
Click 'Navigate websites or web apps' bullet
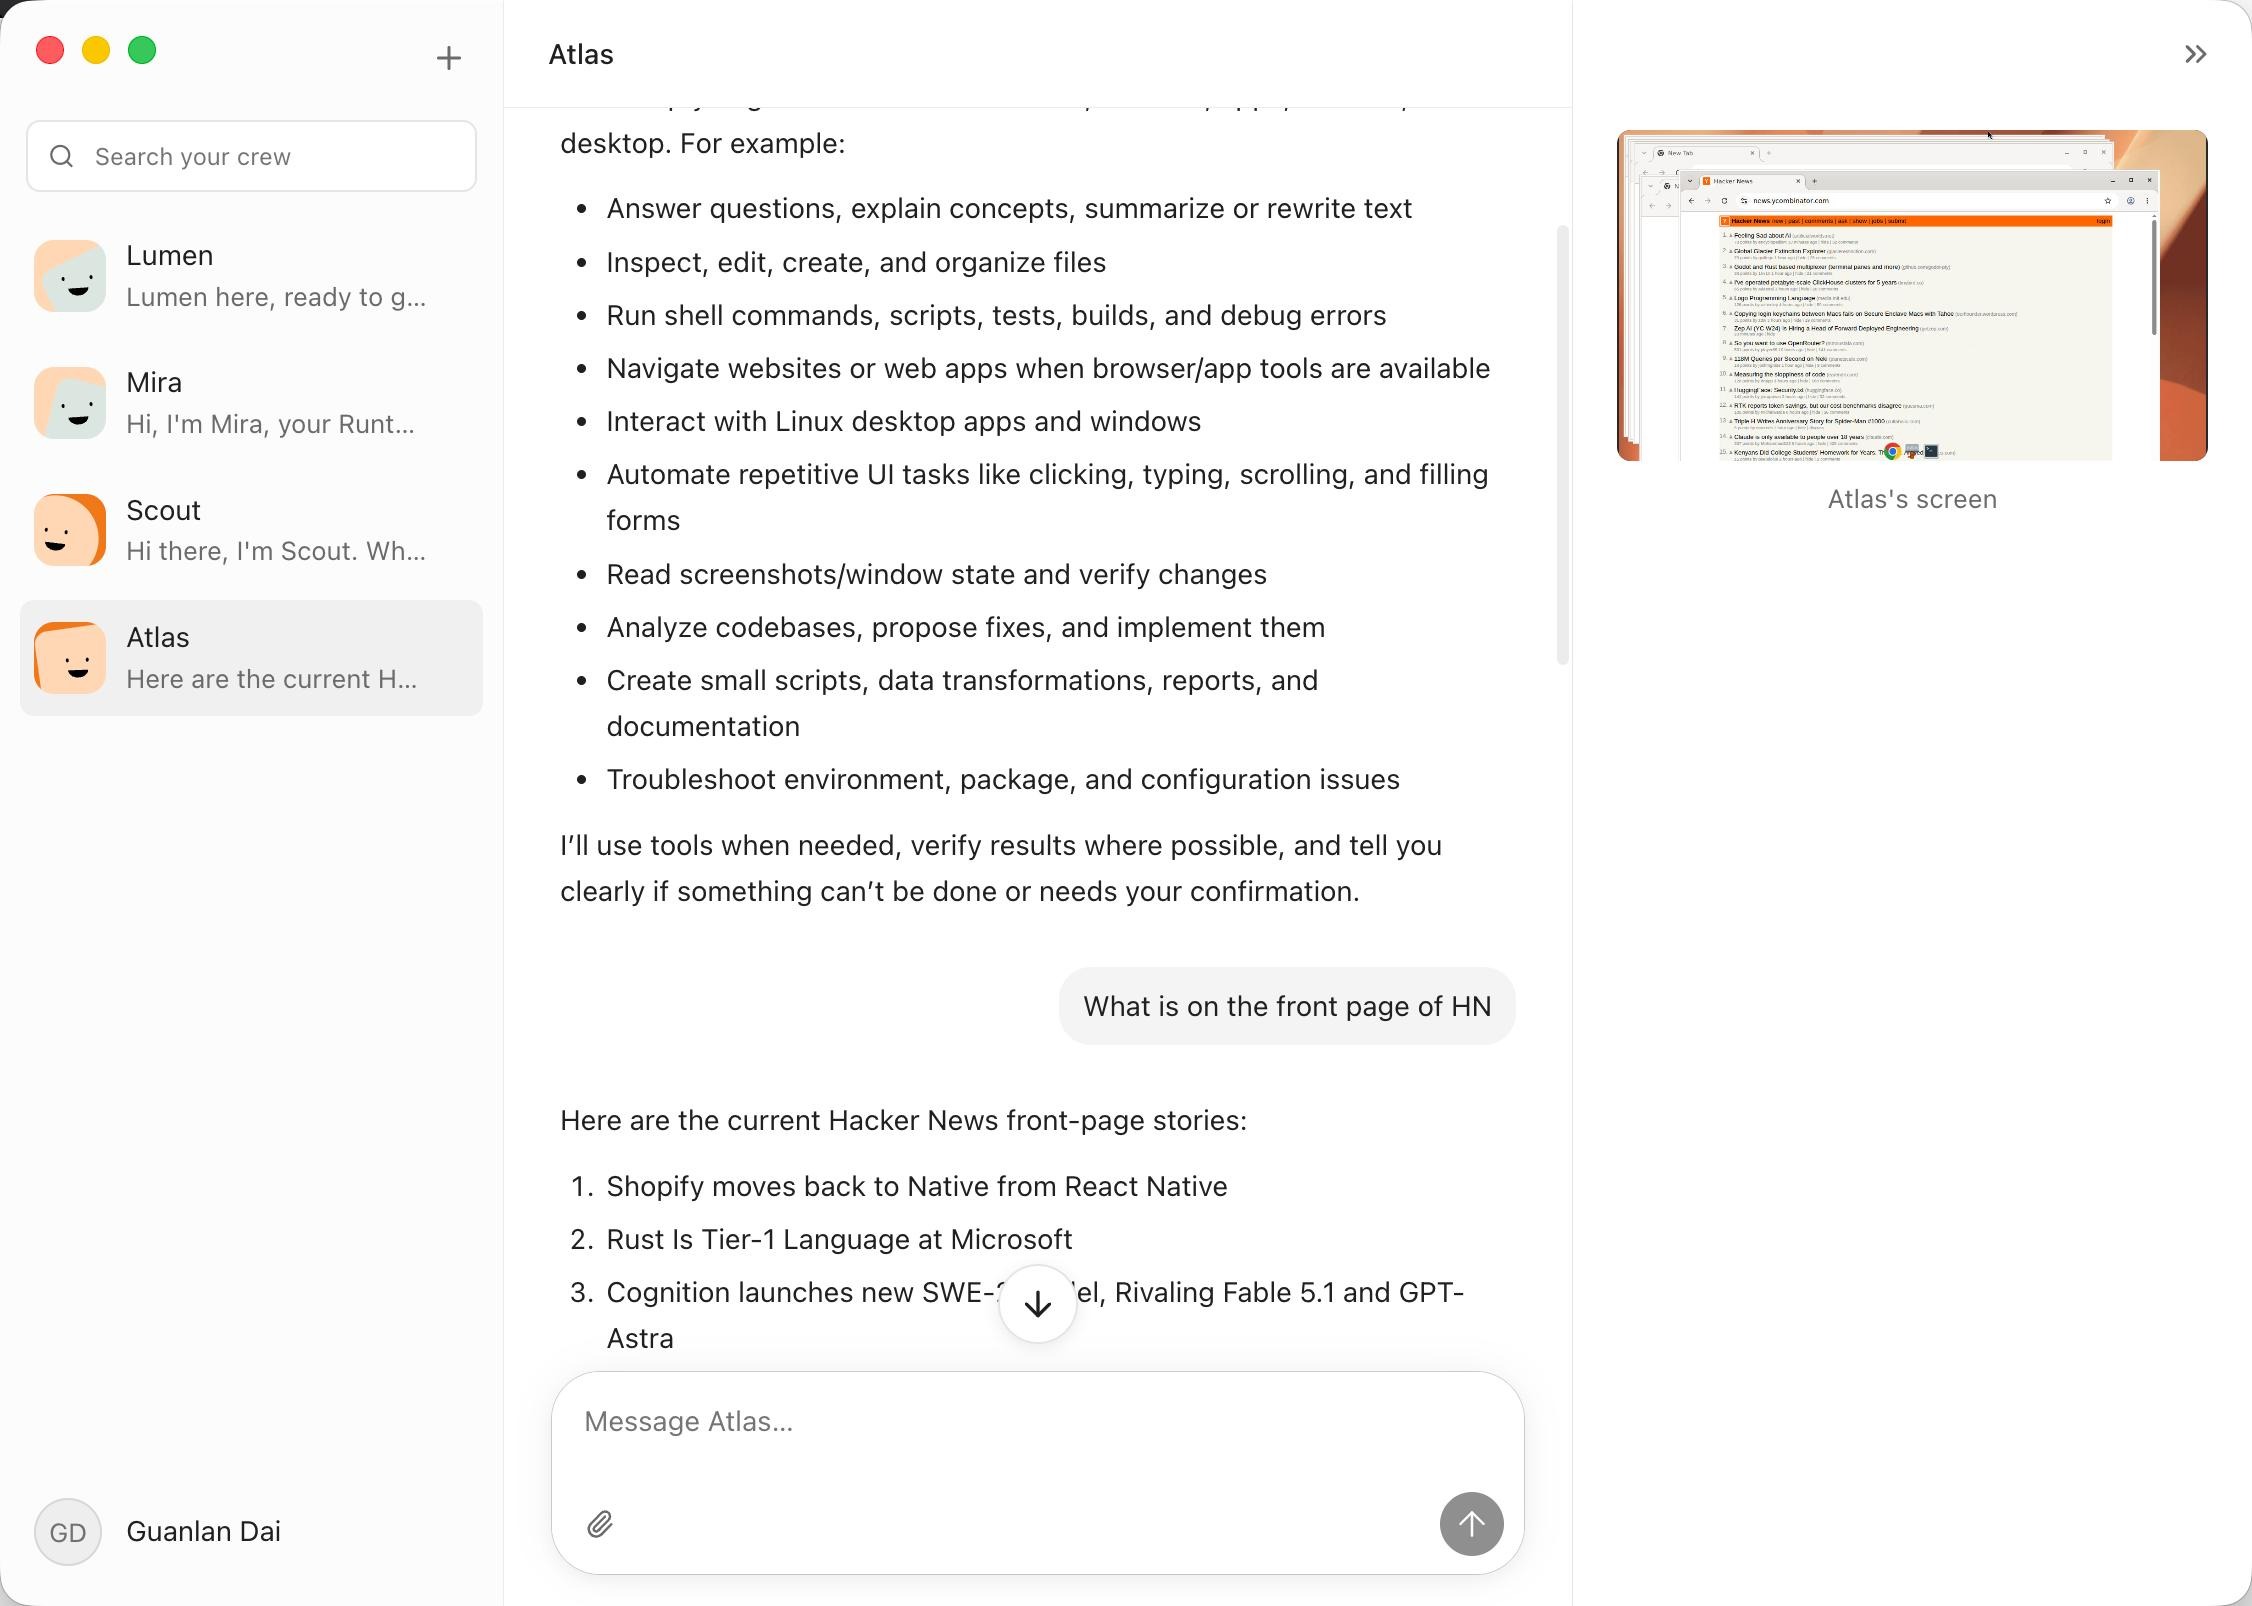click(1048, 368)
